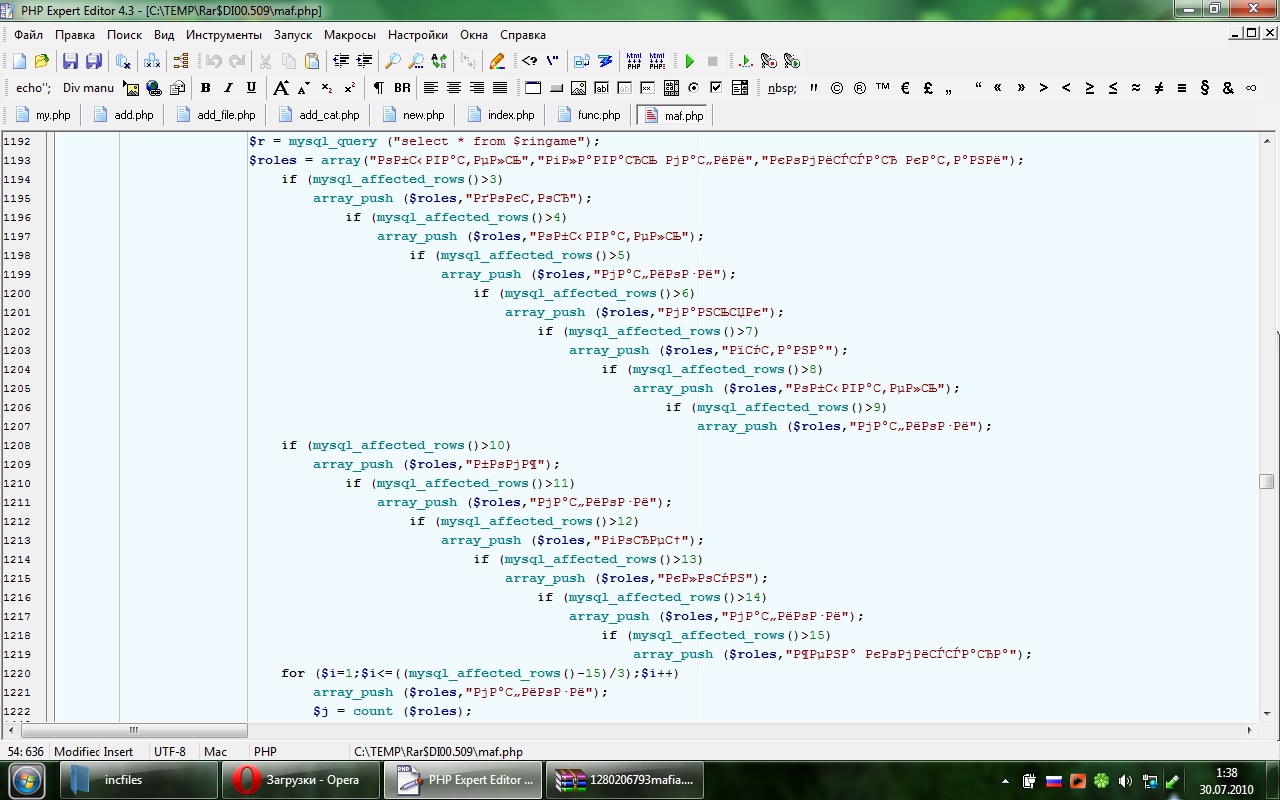Viewport: 1280px width, 800px height.
Task: Show hidden system tray icons
Action: click(x=1005, y=781)
